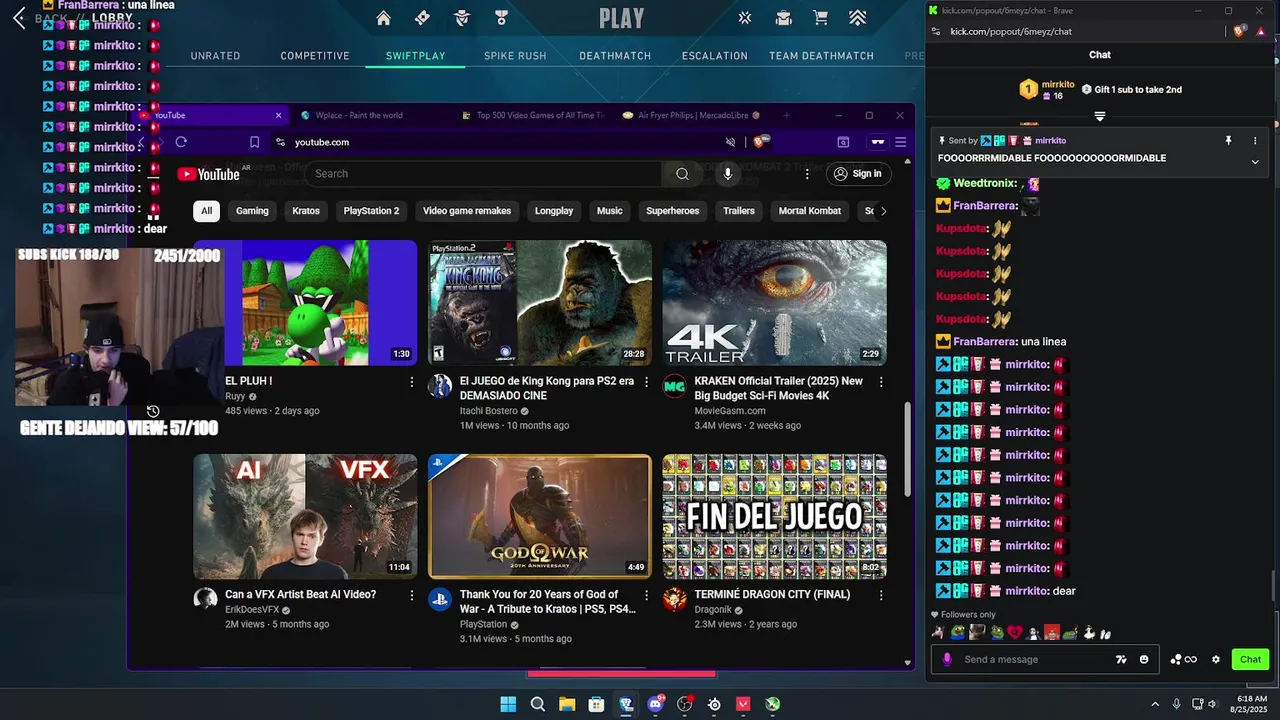Viewport: 1280px width, 720px height.
Task: Pin icon on the mirrkito pinned message
Action: (1228, 141)
